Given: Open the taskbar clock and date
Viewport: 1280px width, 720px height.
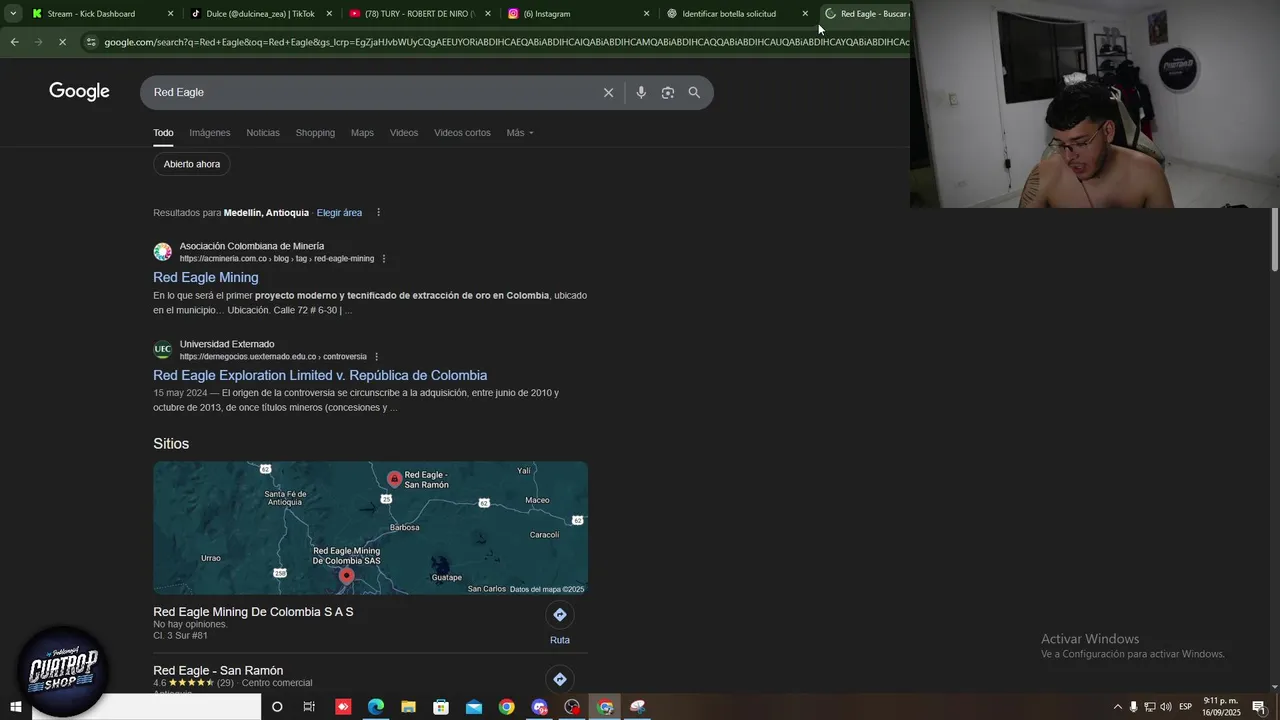Looking at the screenshot, I should [x=1221, y=707].
